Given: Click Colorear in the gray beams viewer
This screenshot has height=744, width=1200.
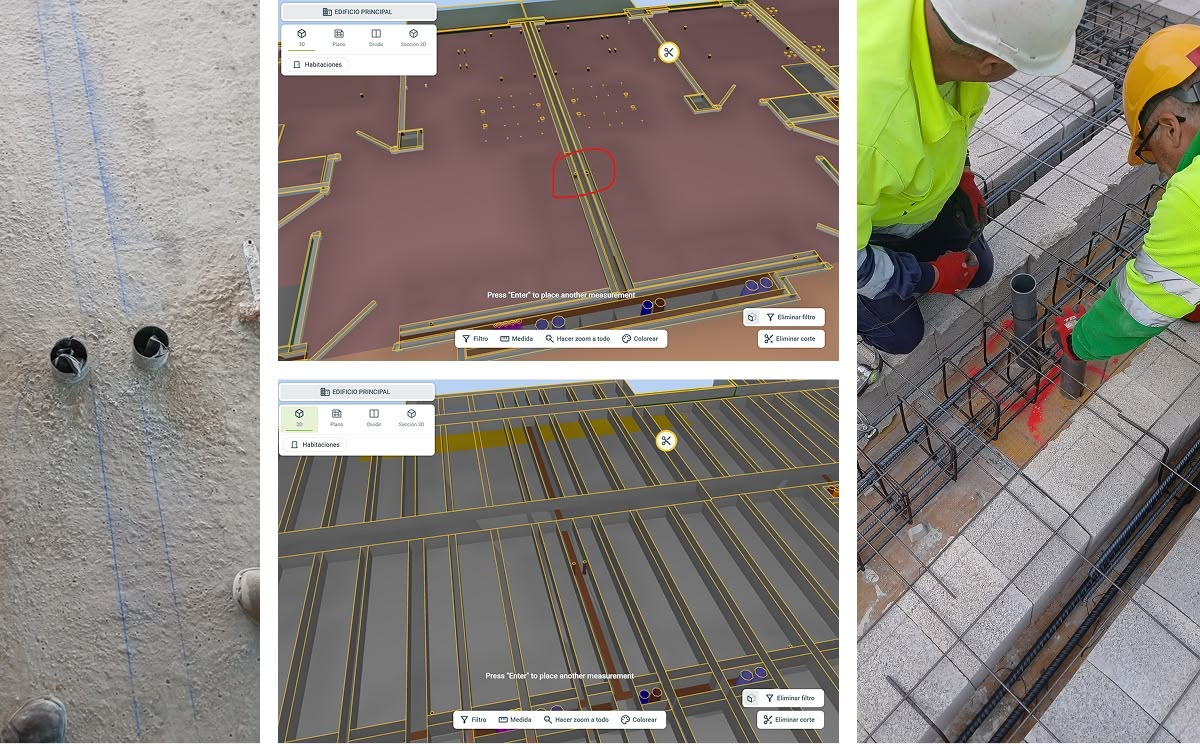Looking at the screenshot, I should point(639,720).
